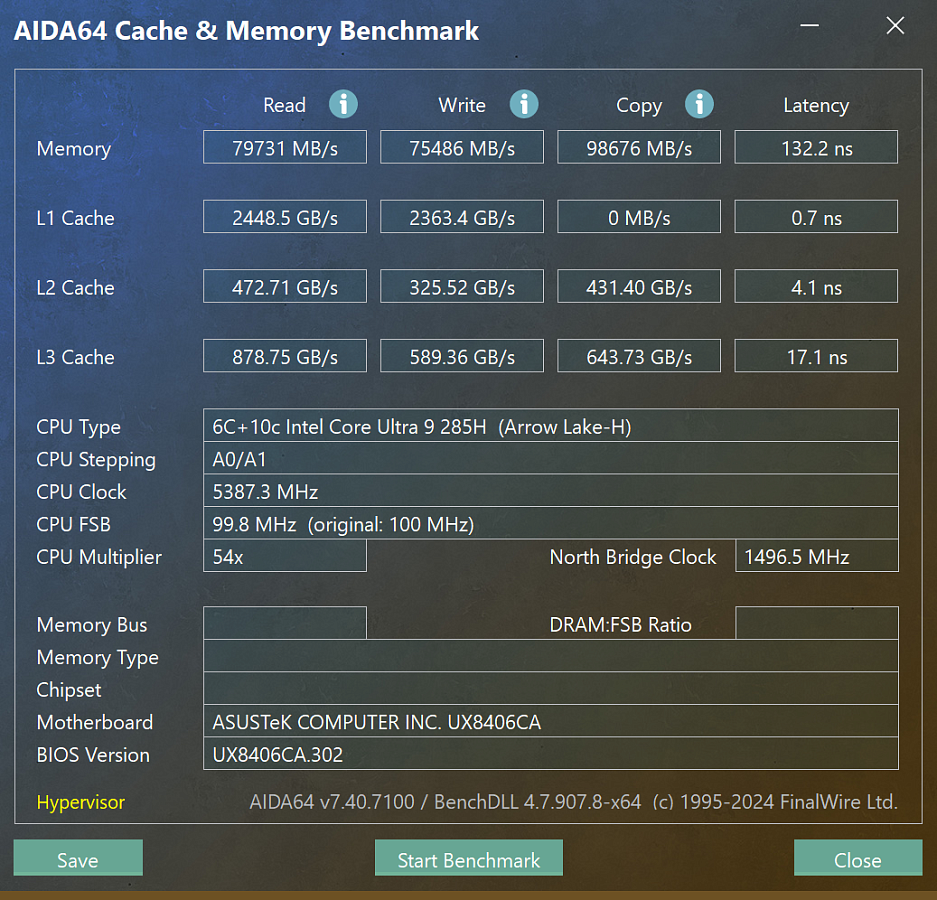Screen dimensions: 937x900
Task: Select the L3 Cache read value 878.75 GB/s
Action: [285, 356]
